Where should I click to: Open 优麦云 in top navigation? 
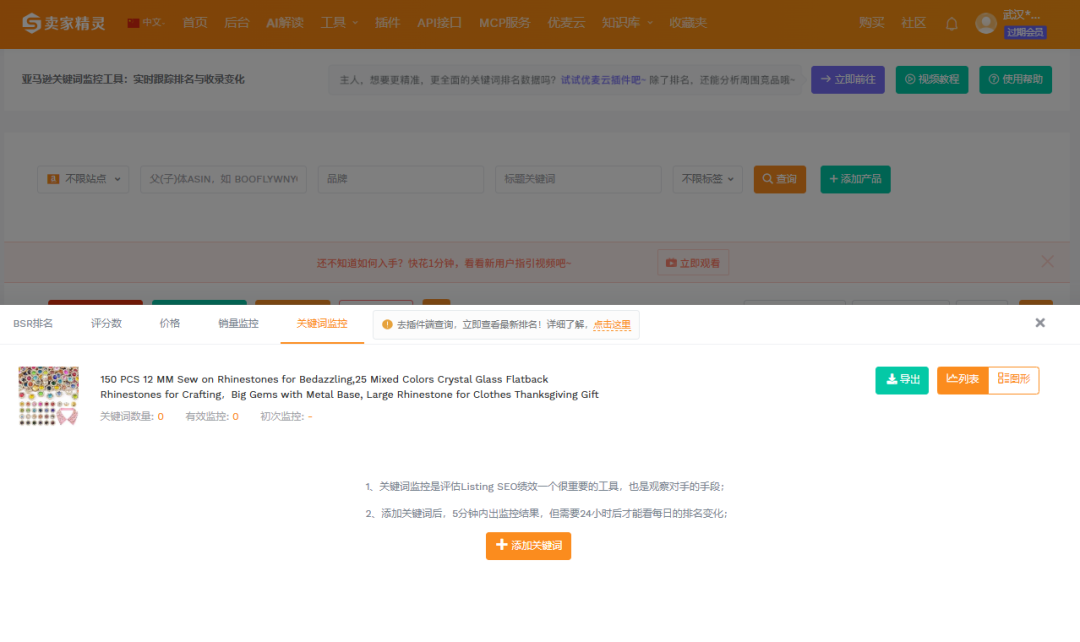click(566, 23)
